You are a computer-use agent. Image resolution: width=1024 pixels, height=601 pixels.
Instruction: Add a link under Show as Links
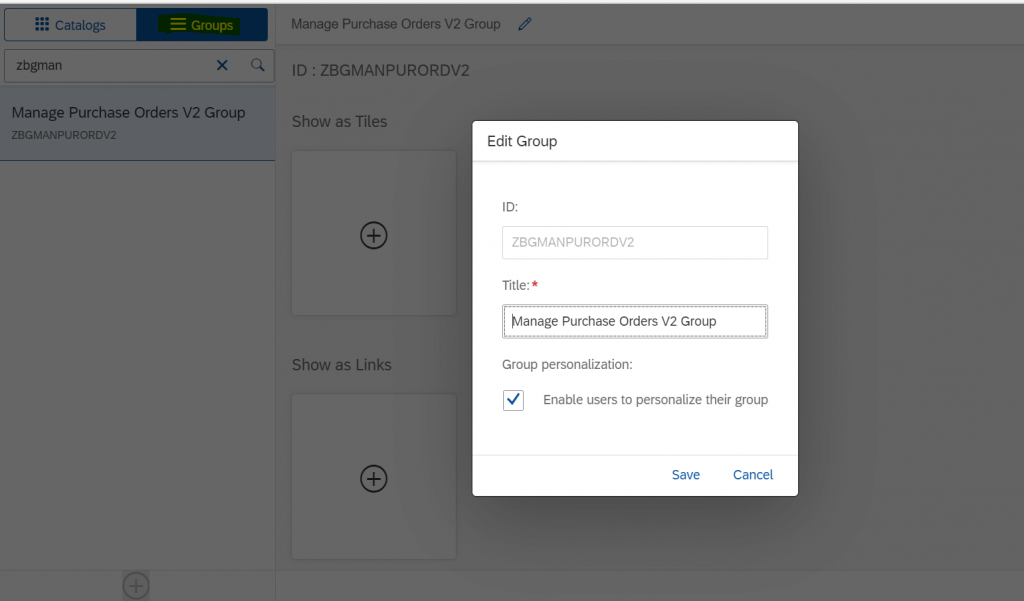pos(374,478)
